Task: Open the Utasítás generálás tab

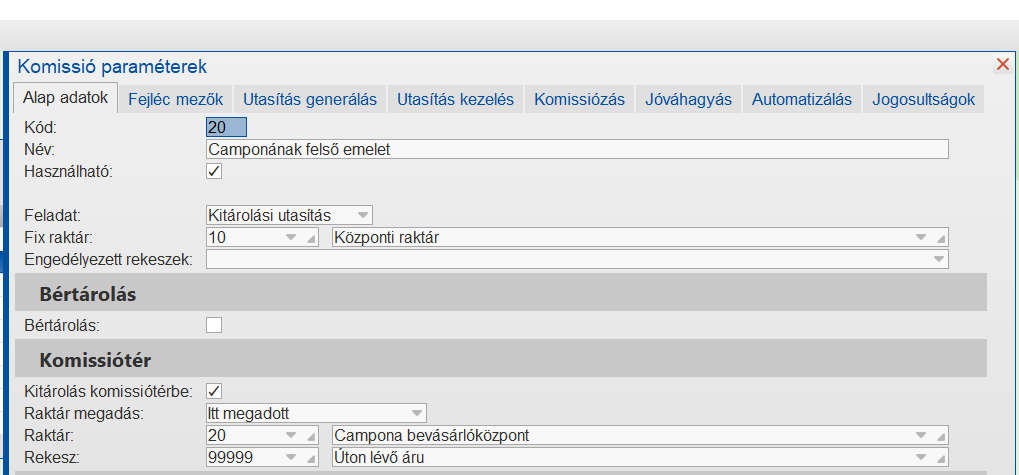Action: [310, 99]
